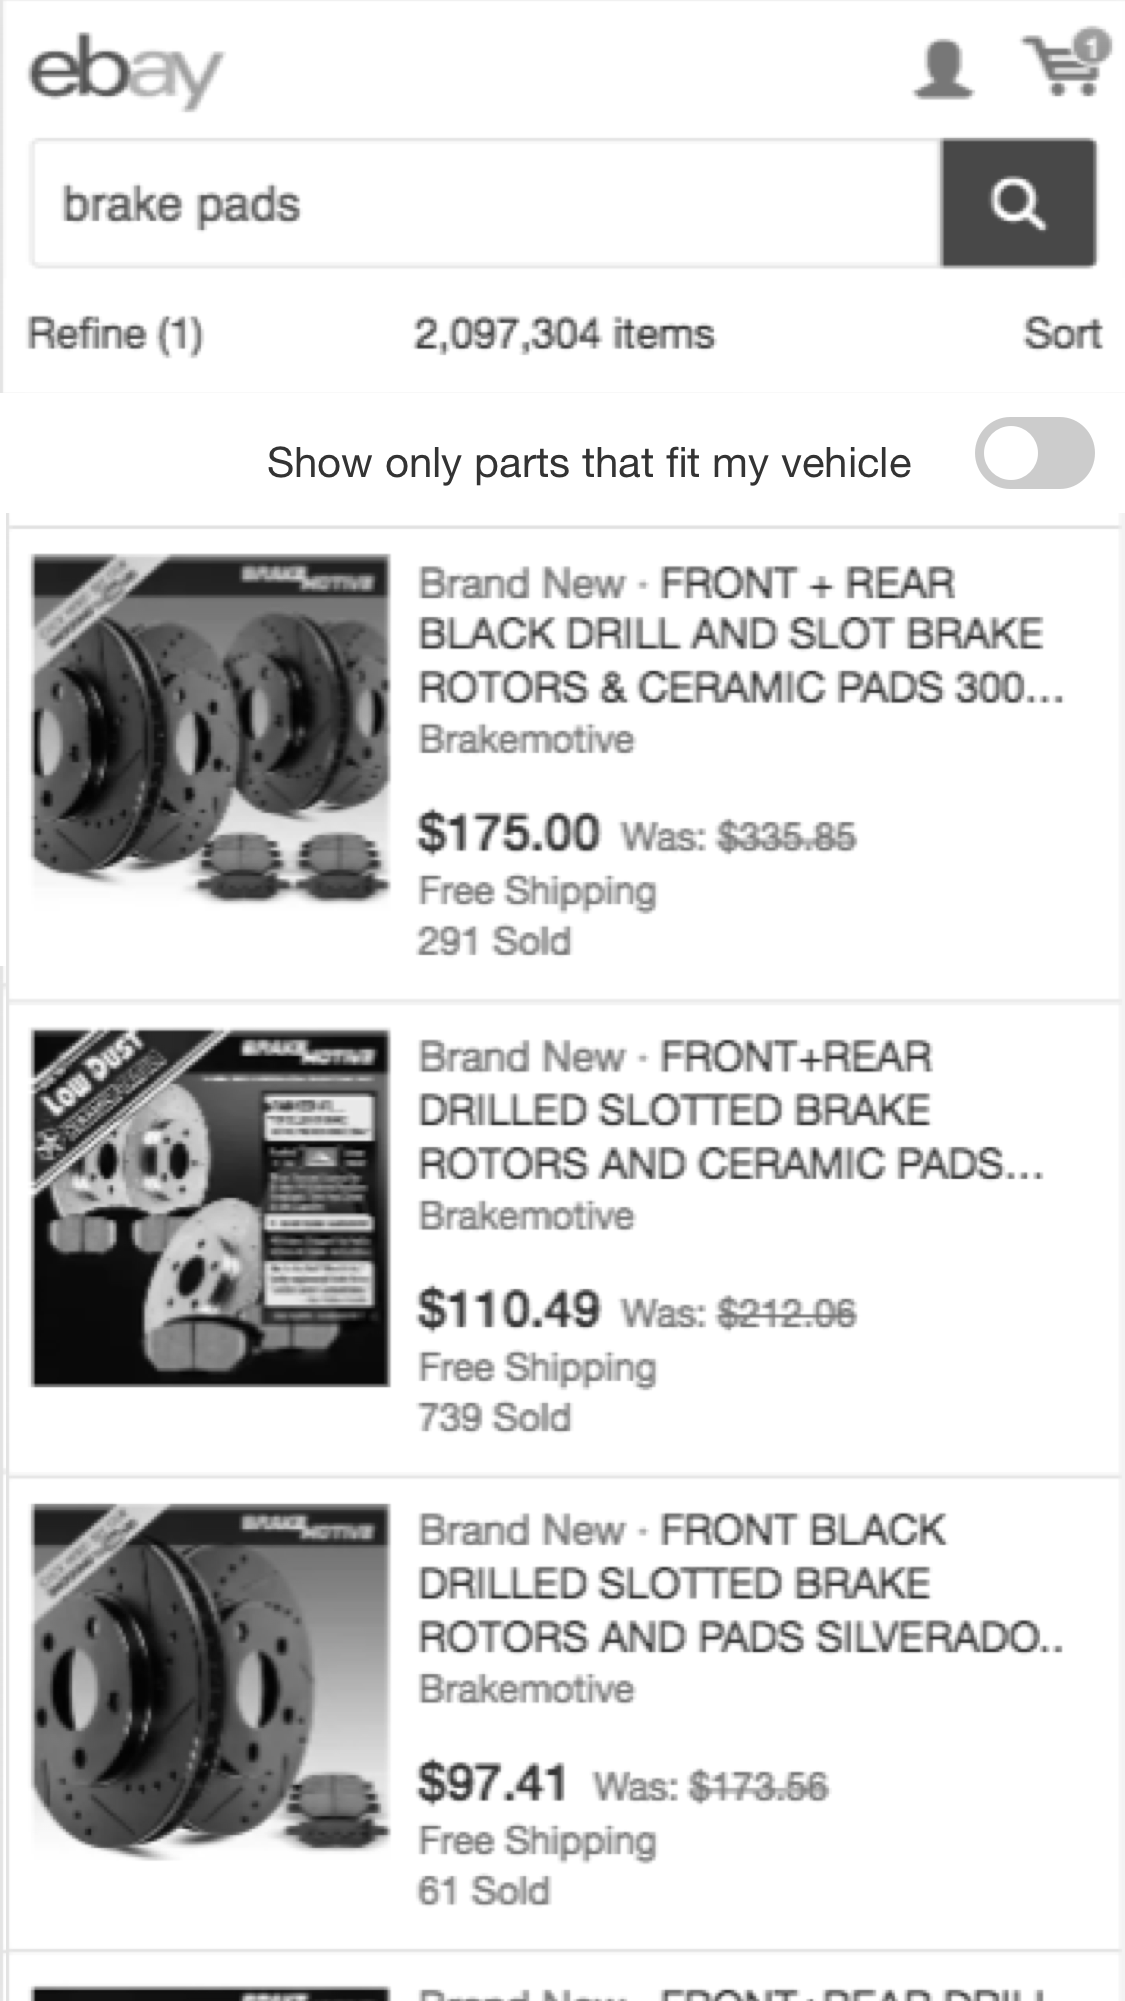This screenshot has height=2001, width=1125.
Task: Open FRONT+REAR DRILLED SLOTTED listing title
Action: click(728, 1110)
